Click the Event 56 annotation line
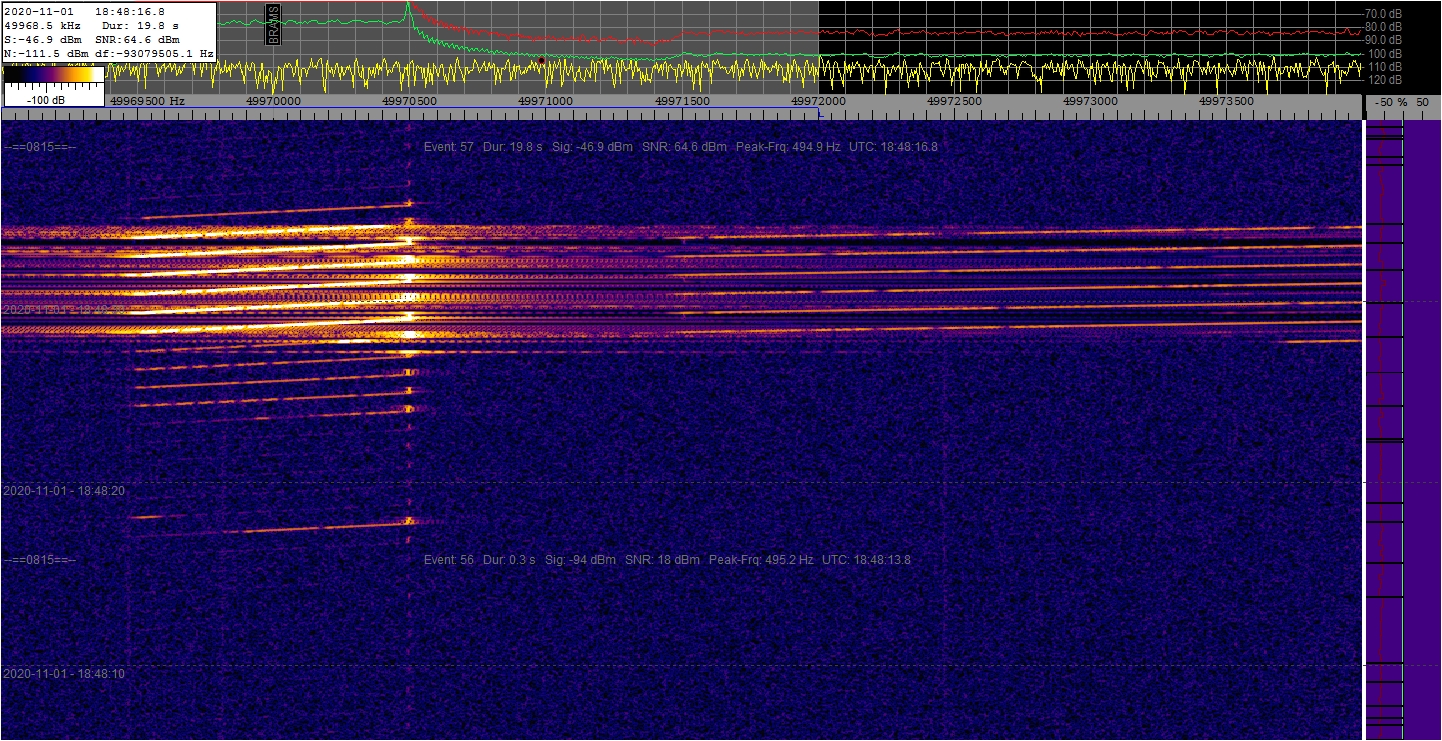 pyautogui.click(x=667, y=560)
